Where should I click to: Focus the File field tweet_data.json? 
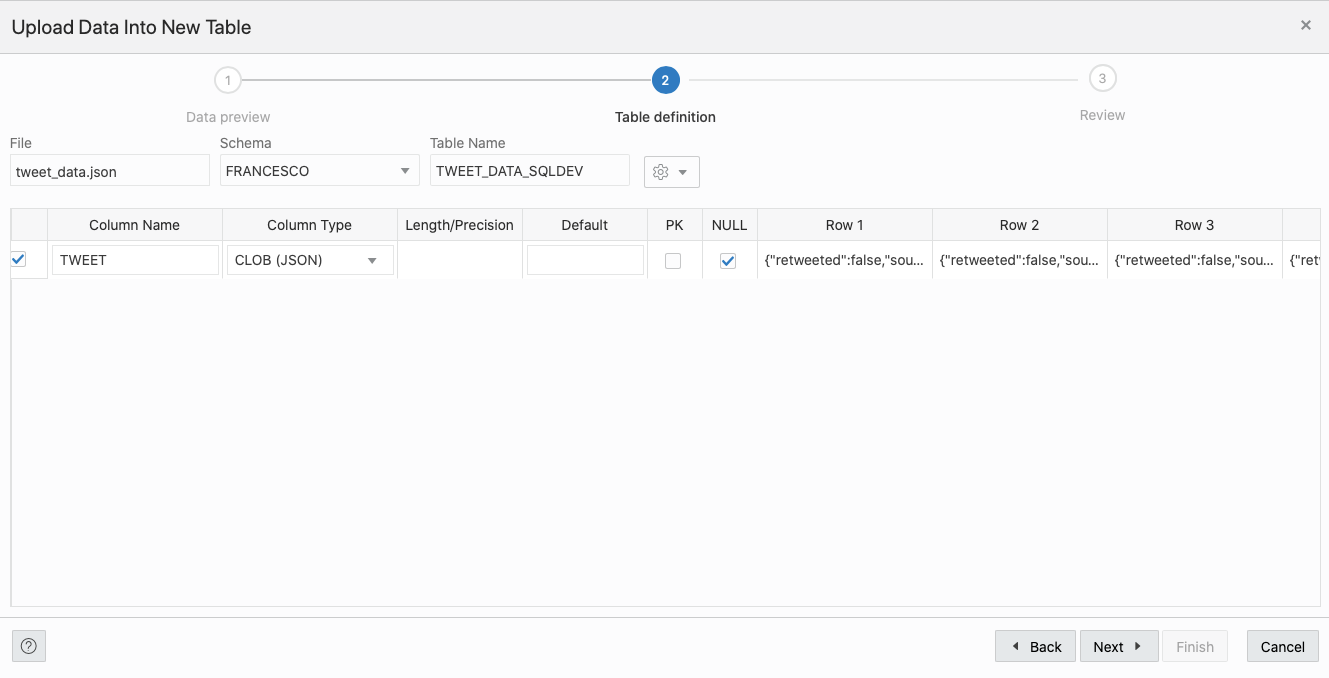pos(110,171)
